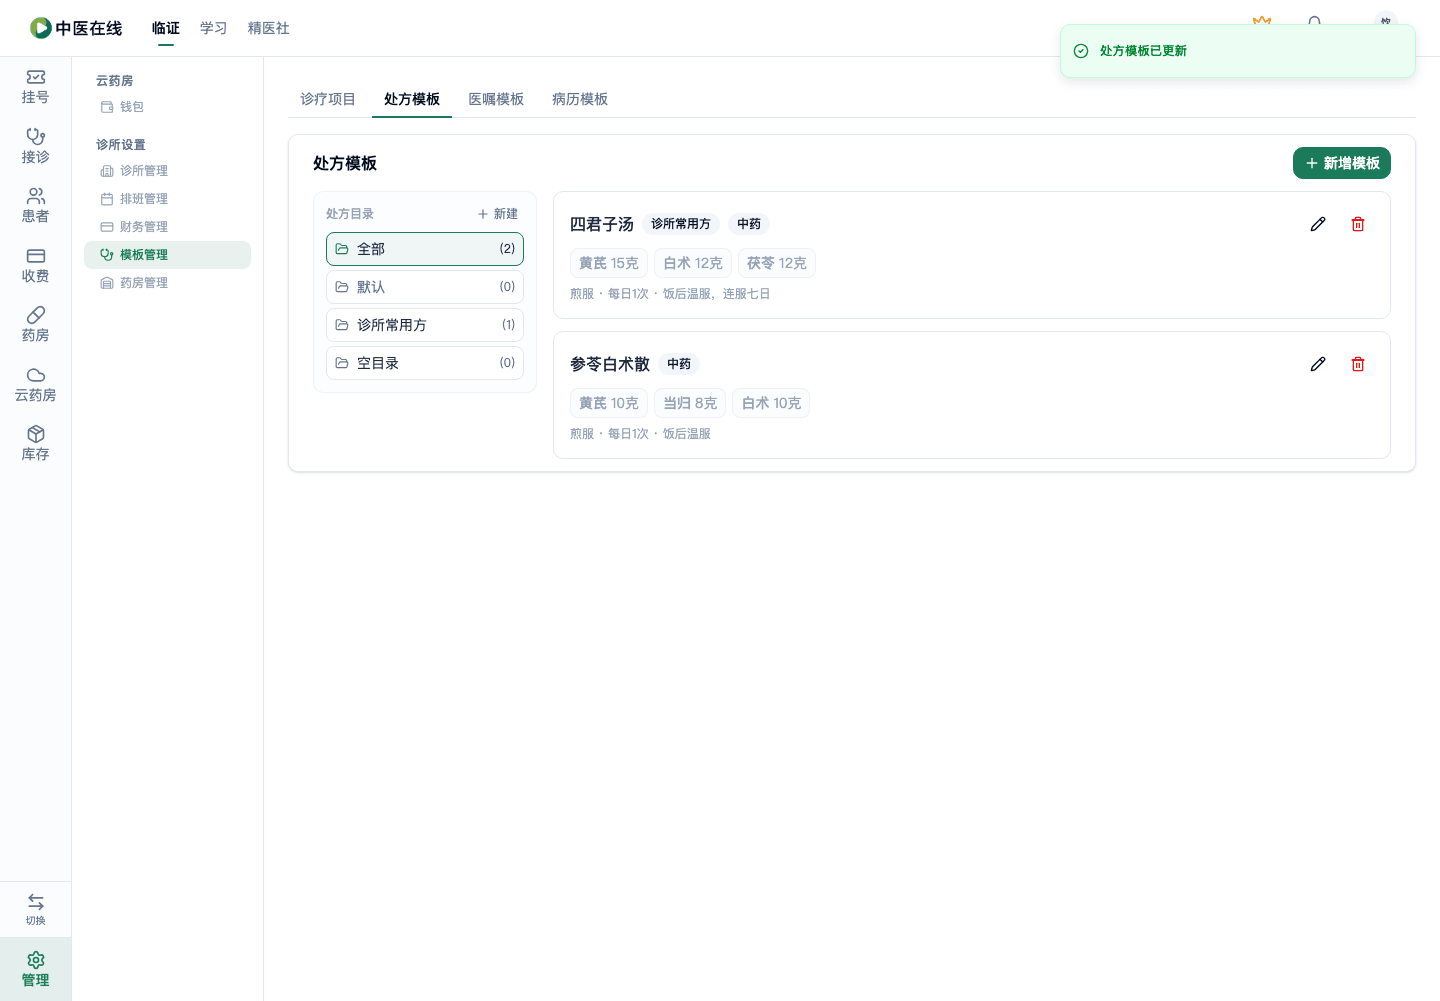The image size is (1440, 1001).
Task: Click the 茯苓 12克 herb chip
Action: pyautogui.click(x=777, y=263)
